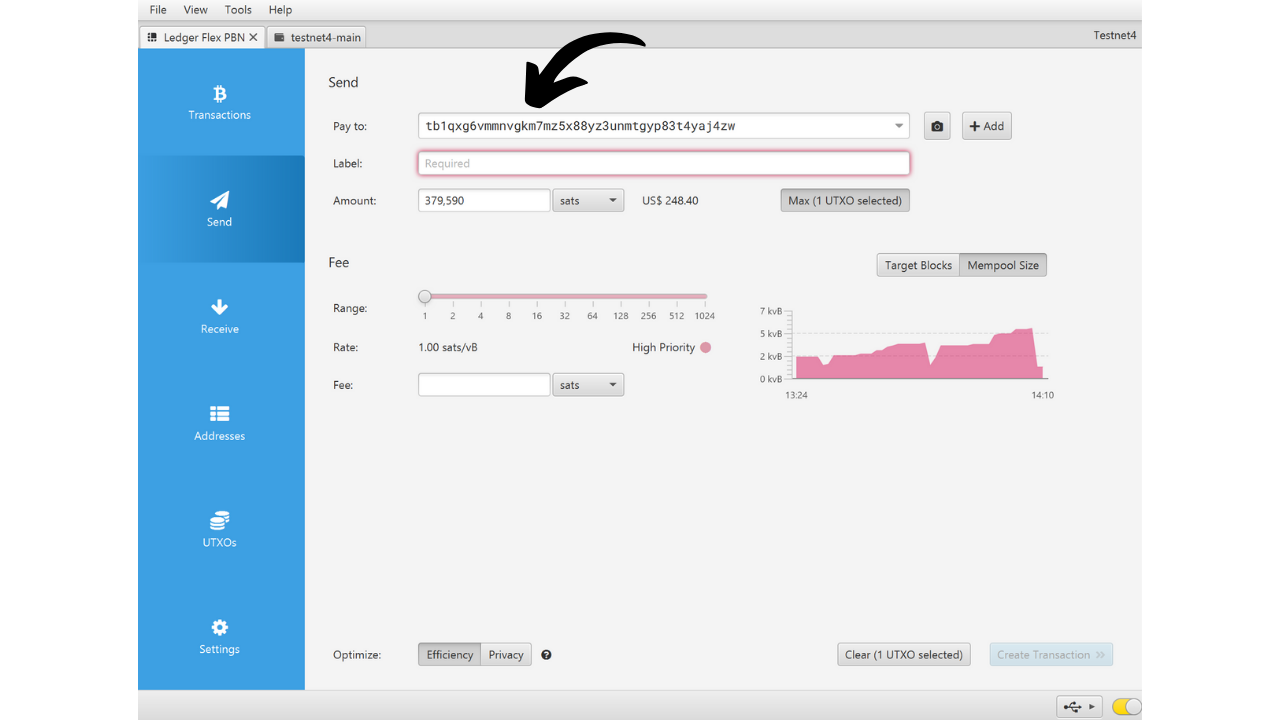Select the Privacy optimize option
This screenshot has height=720, width=1280.
tap(506, 655)
